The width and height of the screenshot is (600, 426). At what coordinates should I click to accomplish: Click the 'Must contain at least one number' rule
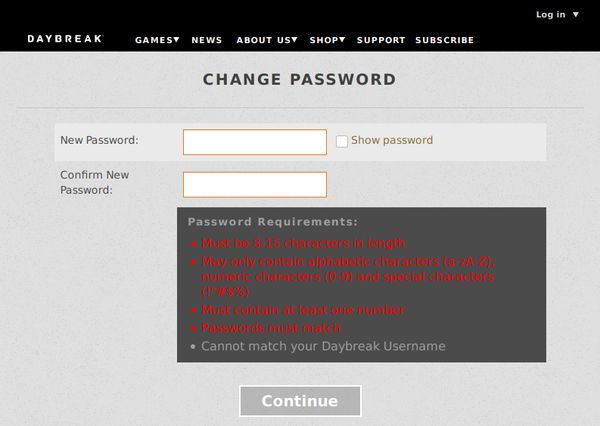pyautogui.click(x=302, y=310)
